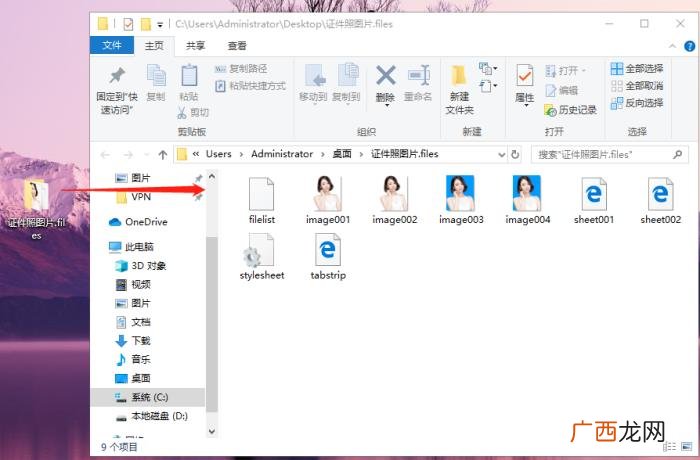Image resolution: width=700 pixels, height=460 pixels.
Task: Click the Delete X icon
Action: (x=385, y=76)
